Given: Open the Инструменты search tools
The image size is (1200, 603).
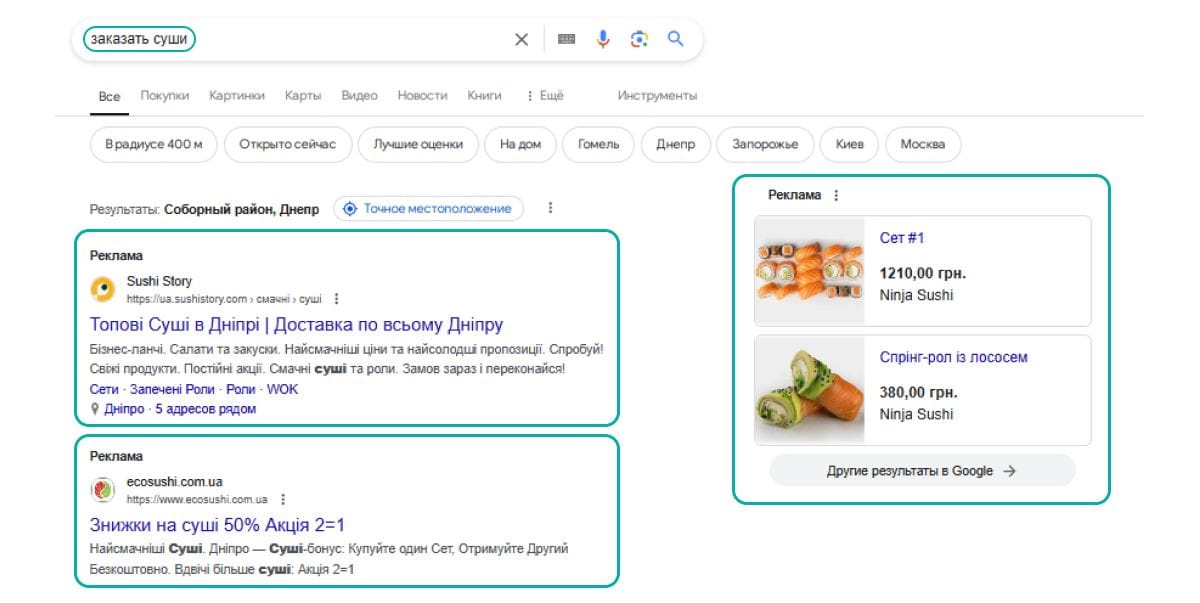Looking at the screenshot, I should (x=657, y=96).
